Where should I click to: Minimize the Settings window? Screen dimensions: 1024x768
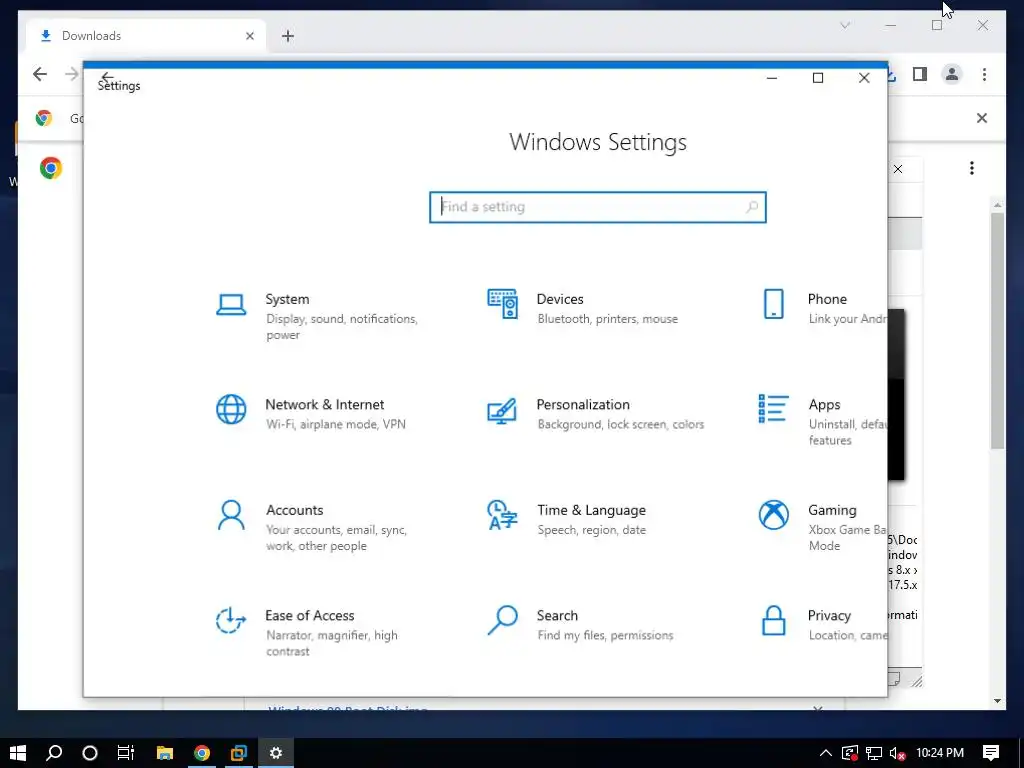772,78
